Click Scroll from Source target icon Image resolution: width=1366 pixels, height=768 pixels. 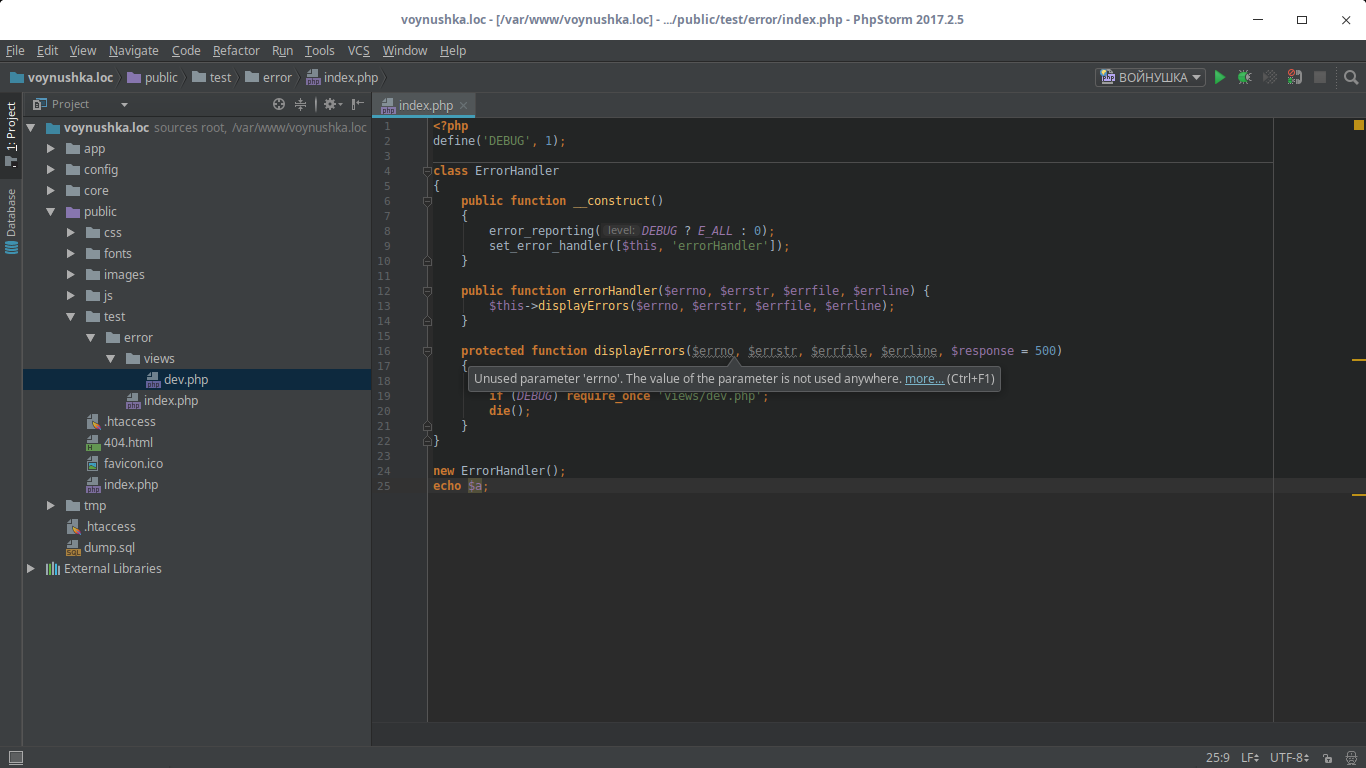(279, 104)
